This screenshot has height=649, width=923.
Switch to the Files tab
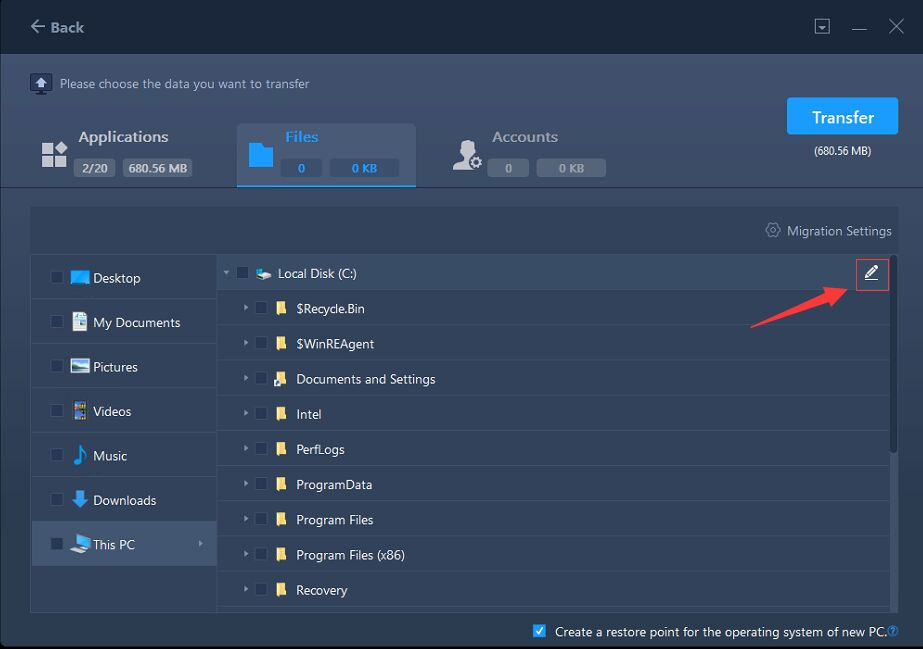[x=326, y=155]
